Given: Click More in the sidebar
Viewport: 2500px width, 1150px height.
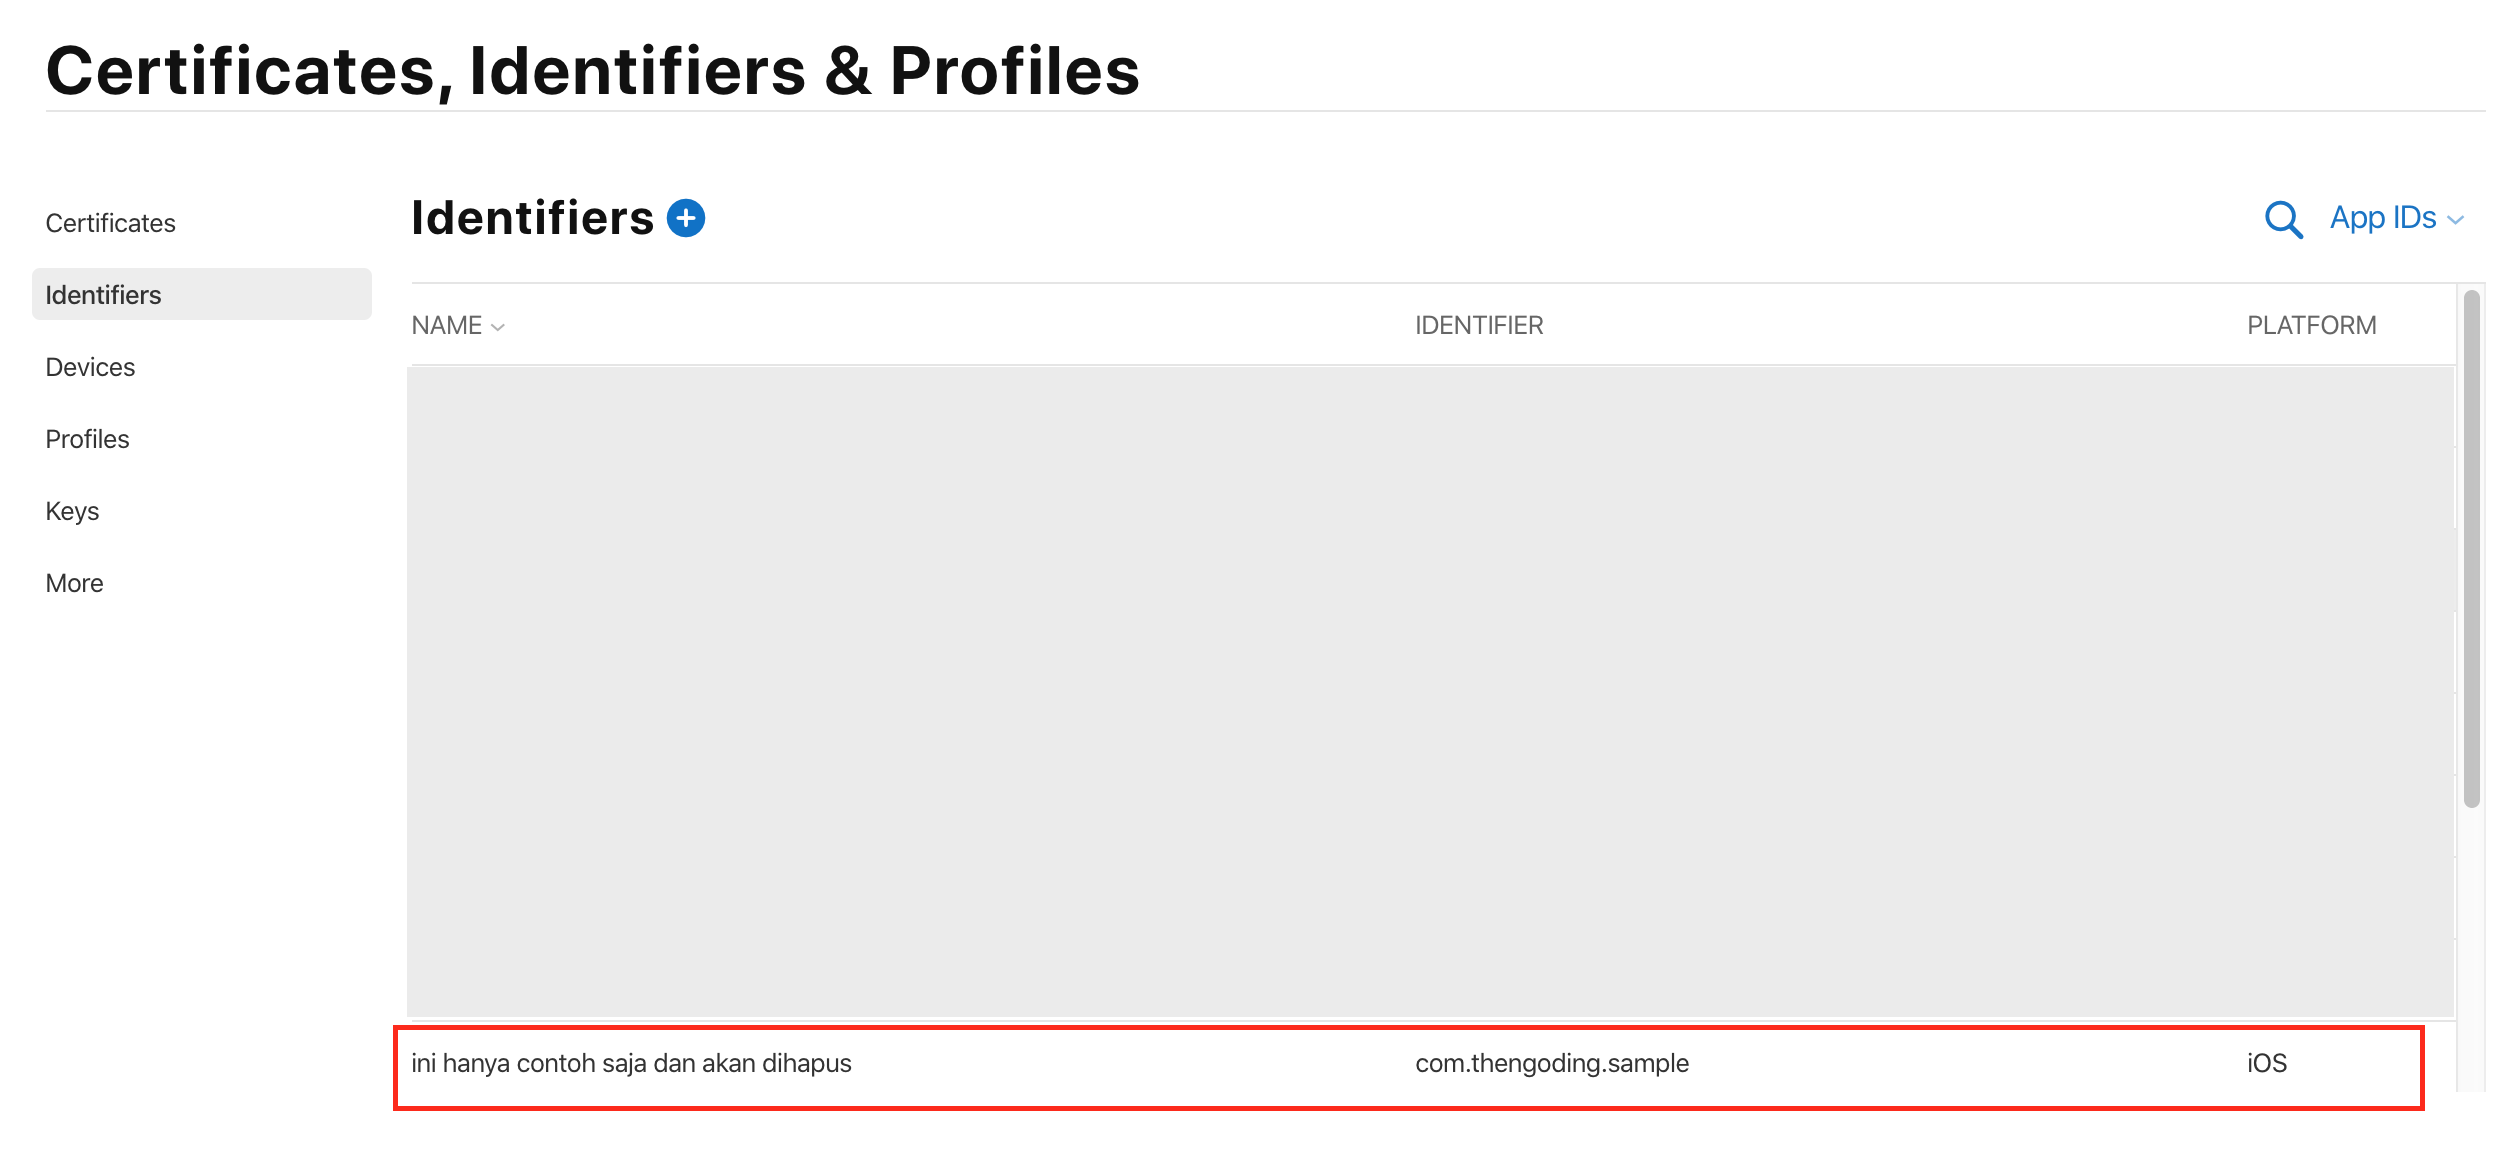Looking at the screenshot, I should click(74, 583).
